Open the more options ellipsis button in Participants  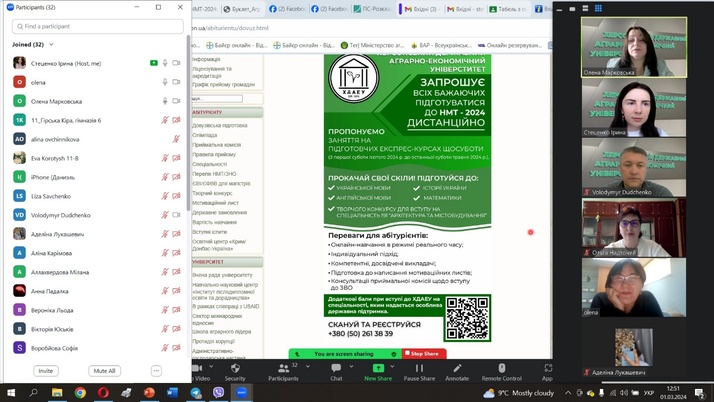point(156,371)
